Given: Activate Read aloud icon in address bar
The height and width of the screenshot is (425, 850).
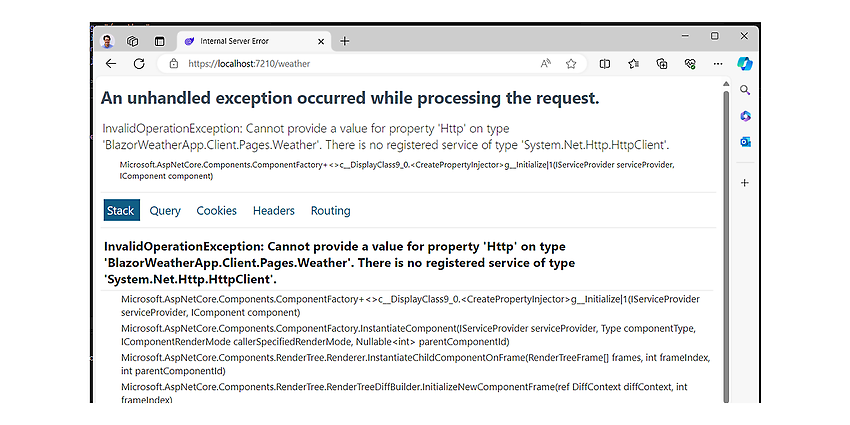Looking at the screenshot, I should pyautogui.click(x=546, y=64).
